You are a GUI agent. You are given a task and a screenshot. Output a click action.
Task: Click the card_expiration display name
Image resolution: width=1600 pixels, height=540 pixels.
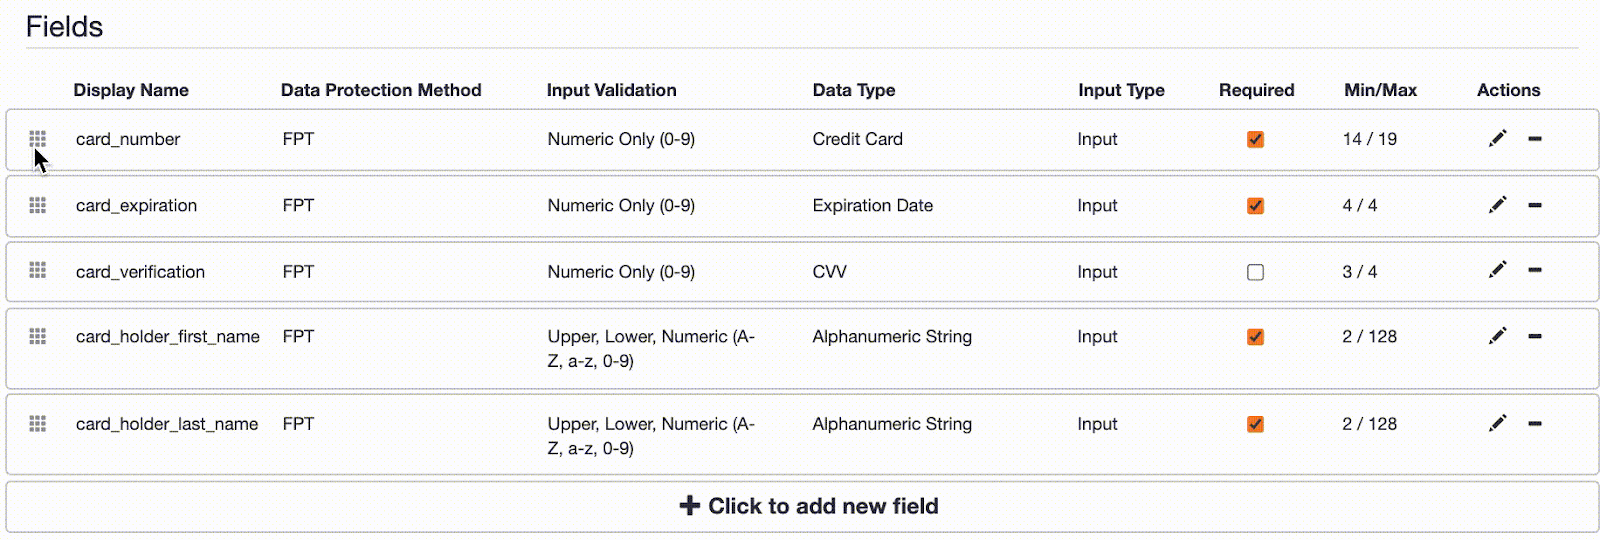[136, 205]
